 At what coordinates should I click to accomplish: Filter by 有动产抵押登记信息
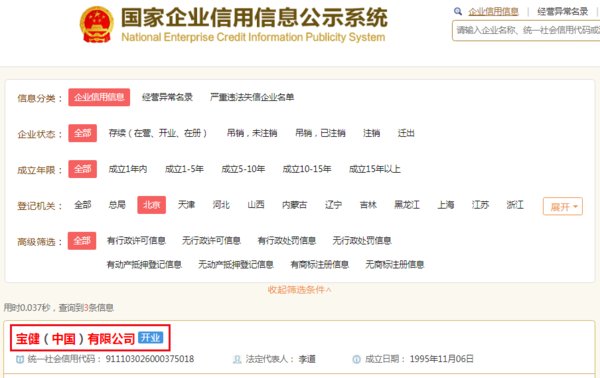pos(144,264)
